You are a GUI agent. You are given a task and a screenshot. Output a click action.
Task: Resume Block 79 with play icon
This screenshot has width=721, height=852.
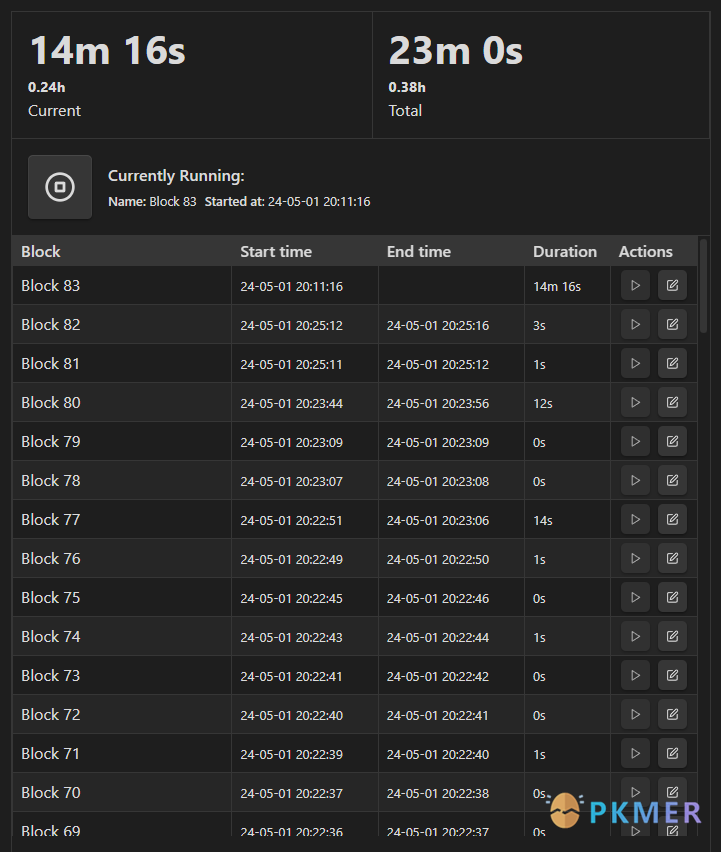tap(635, 442)
